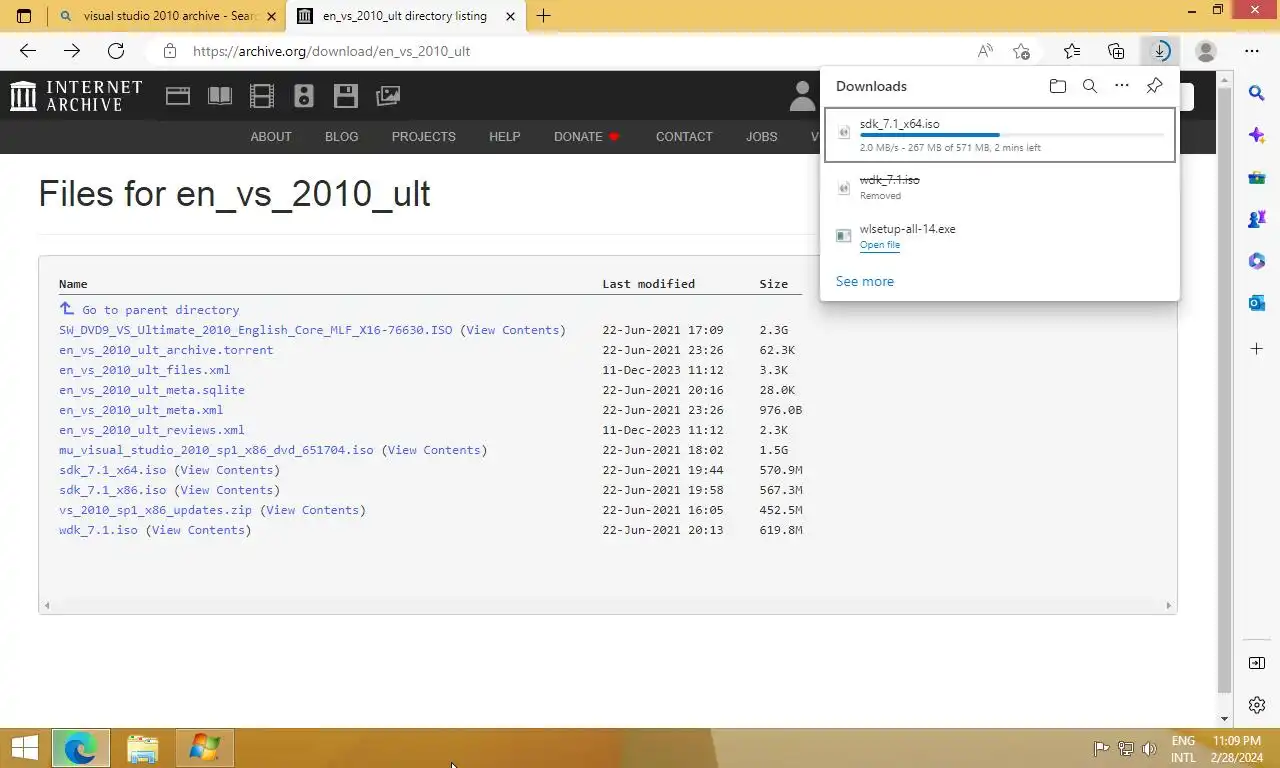Toggle the Downloads toolbar button

tap(1160, 51)
